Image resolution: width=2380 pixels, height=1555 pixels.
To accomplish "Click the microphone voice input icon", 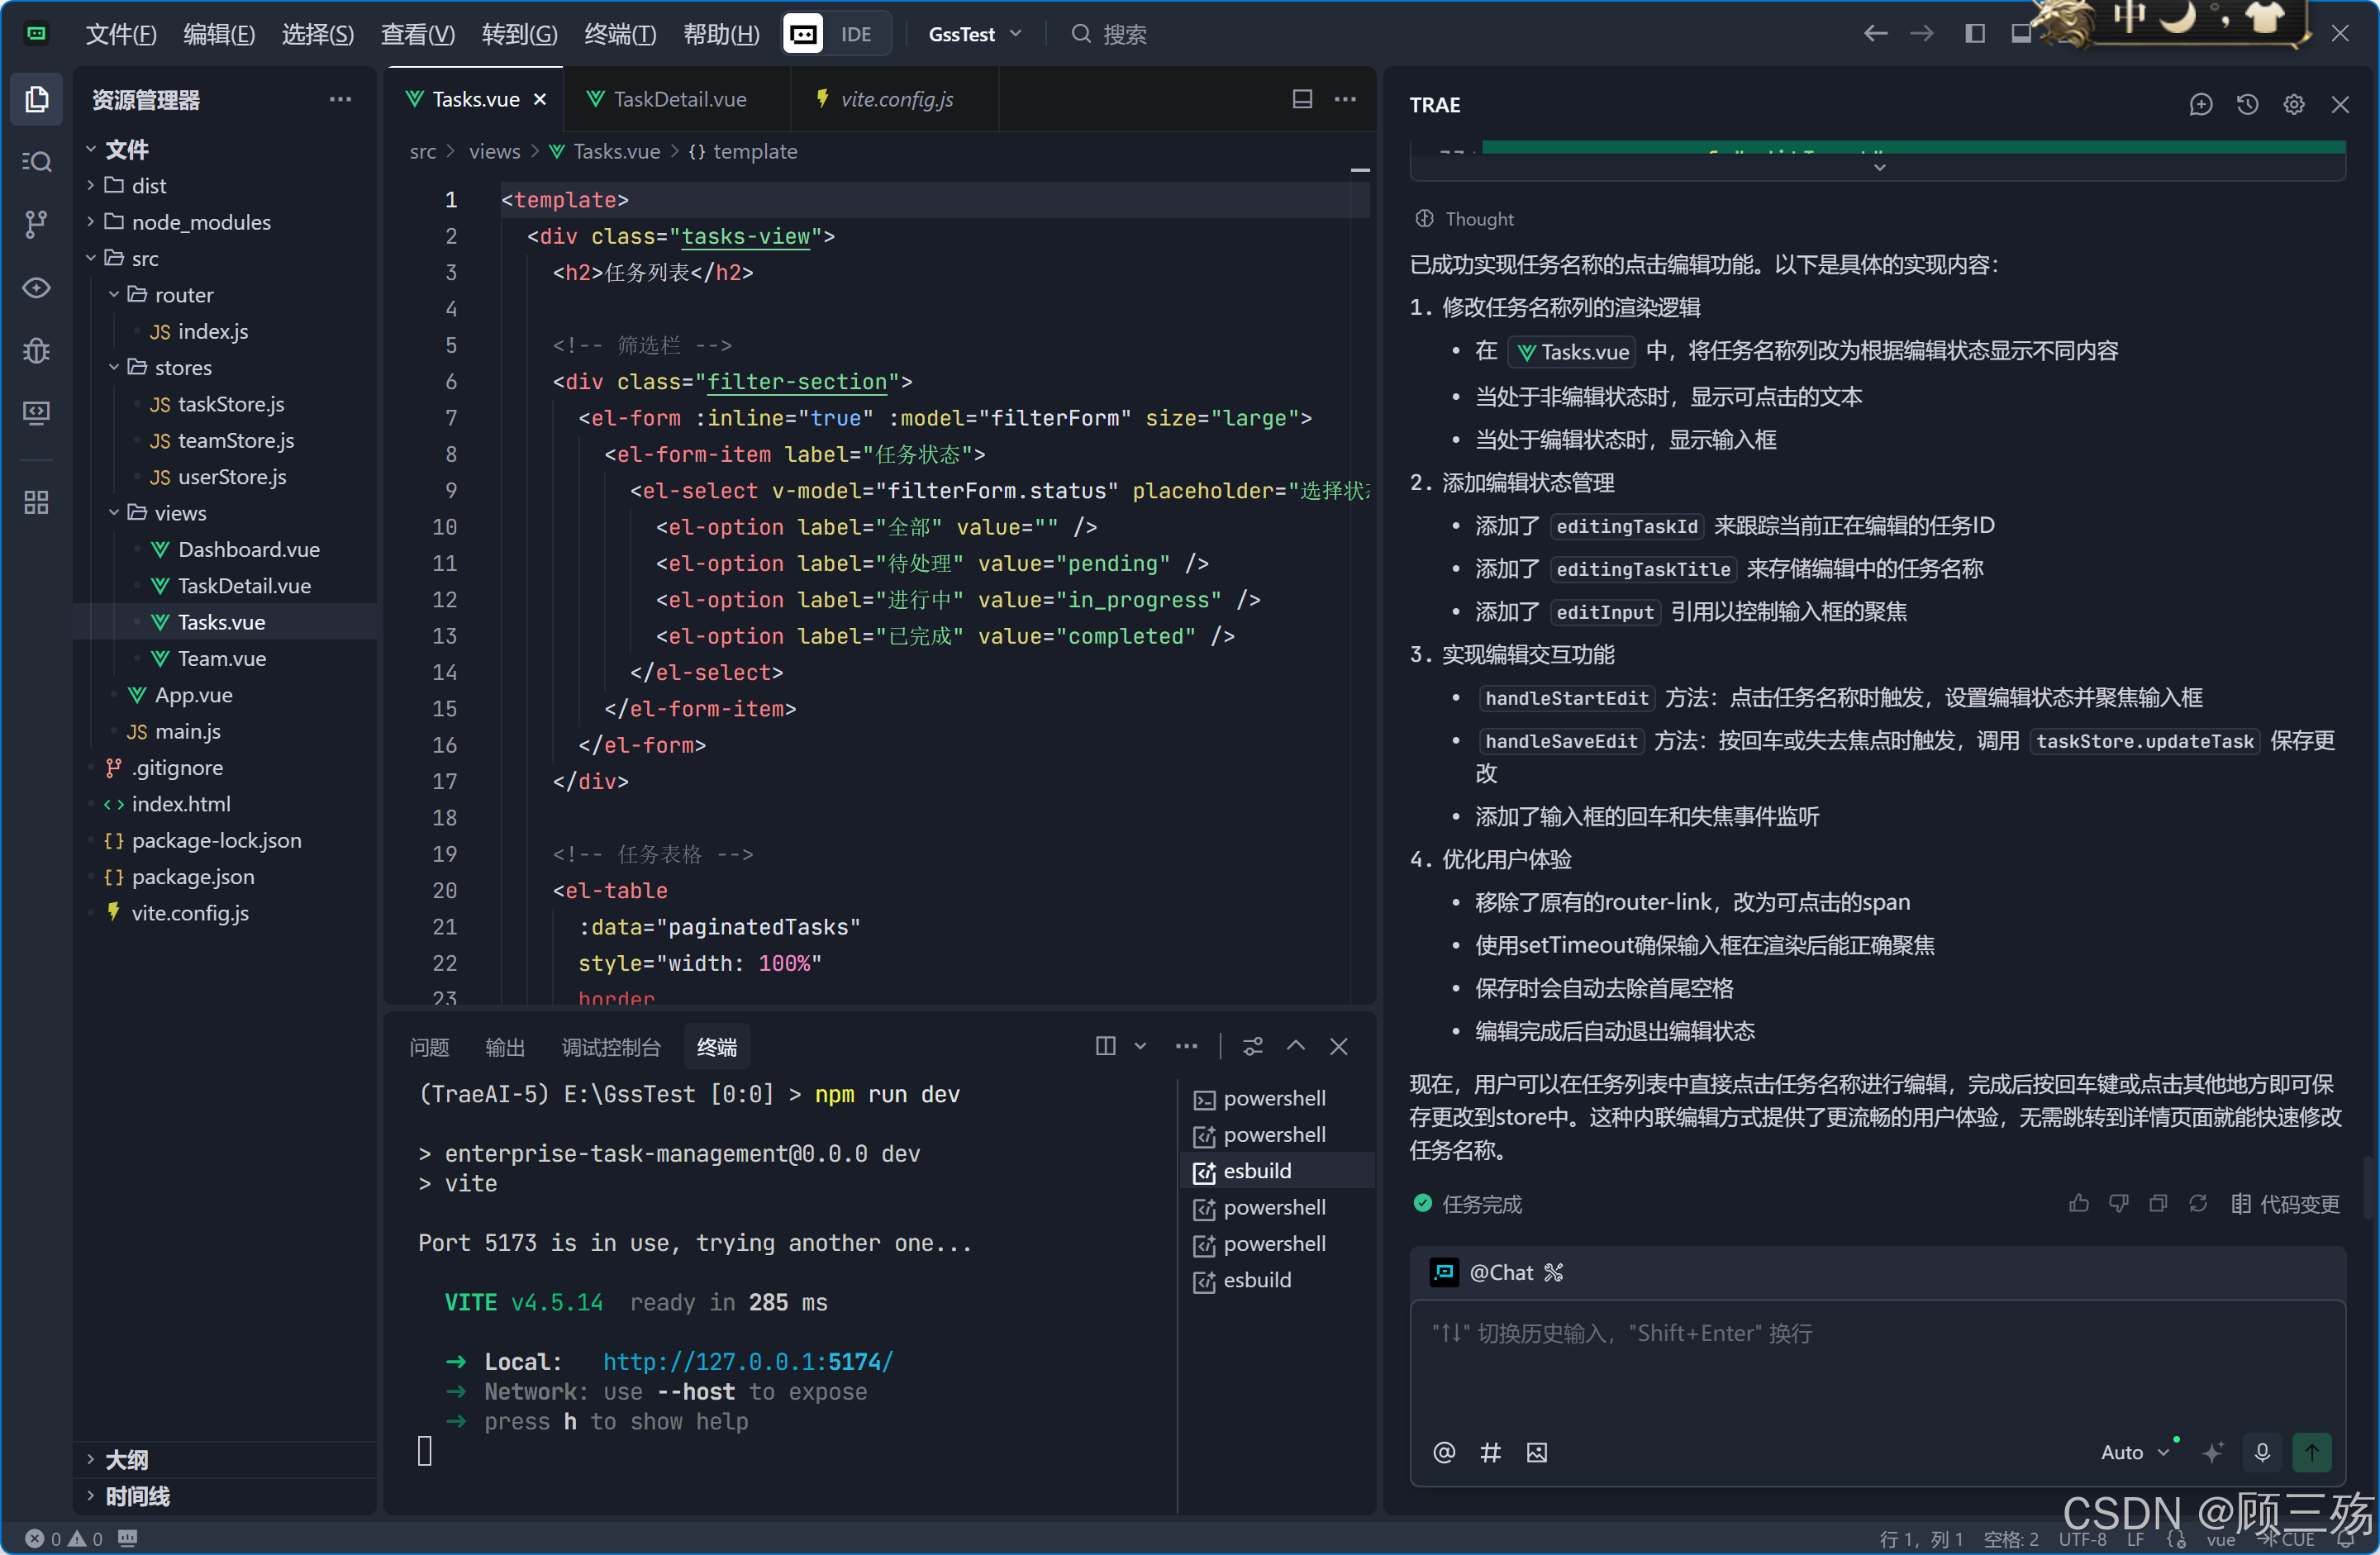I will (x=2262, y=1452).
